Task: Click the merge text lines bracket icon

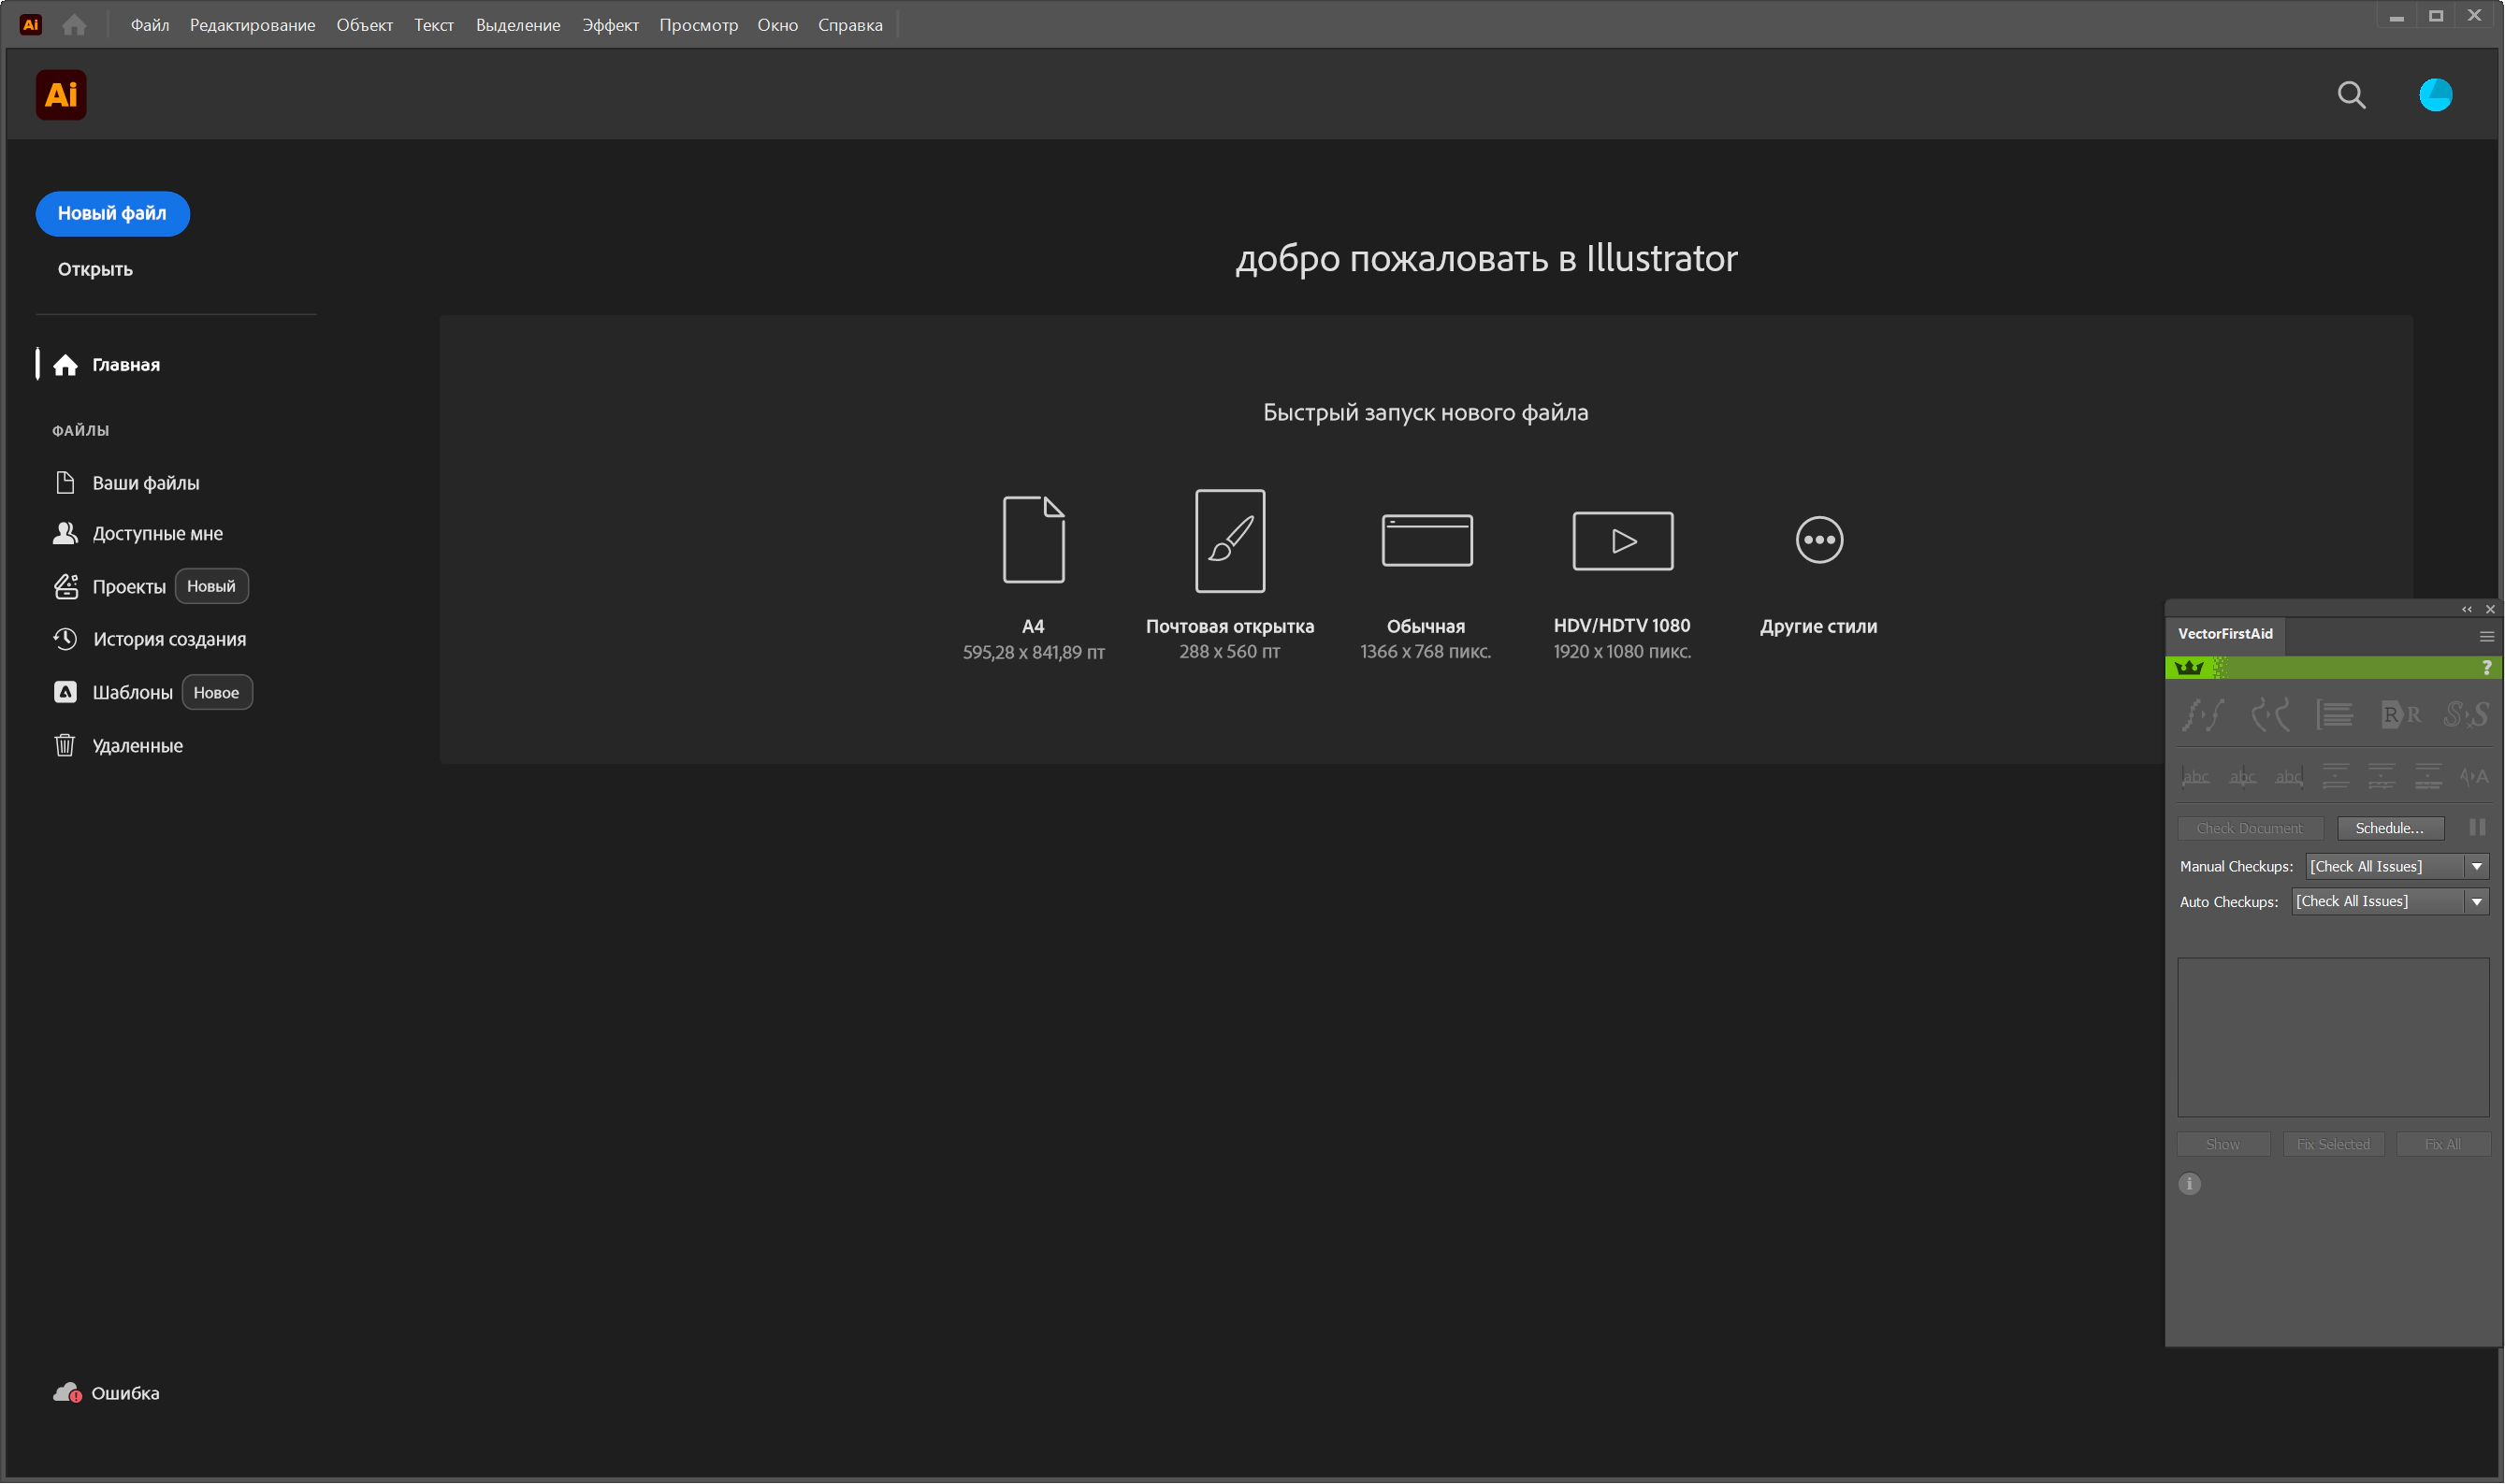Action: point(2335,715)
